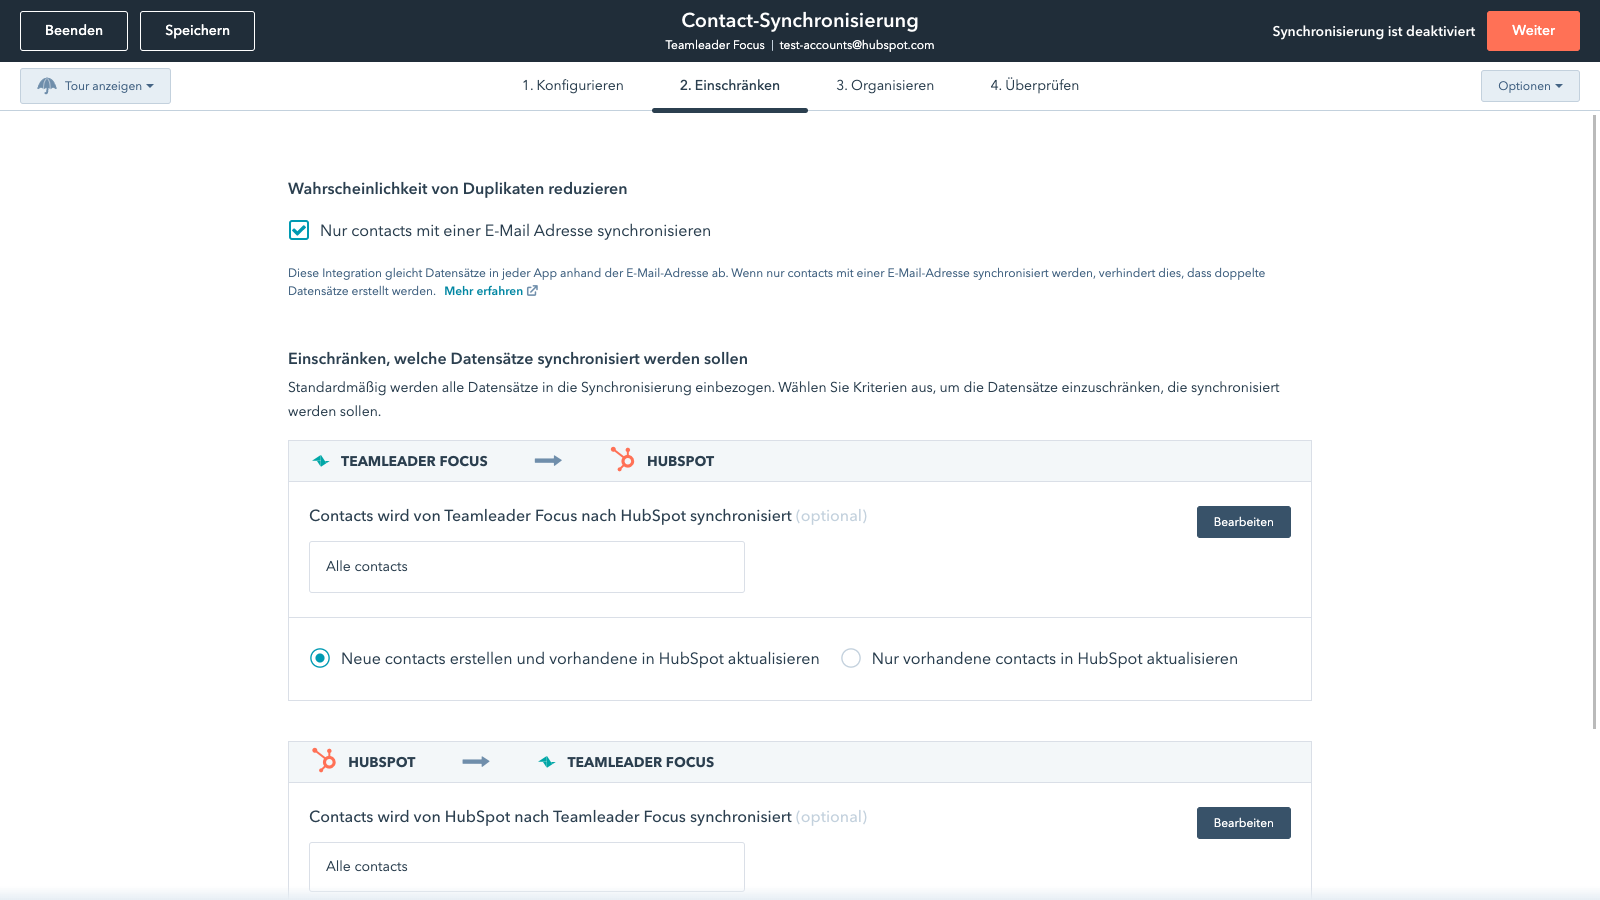Click the arrow icon in the HubSpot to Teamleader header
Viewport: 1600px width, 900px height.
[x=475, y=761]
